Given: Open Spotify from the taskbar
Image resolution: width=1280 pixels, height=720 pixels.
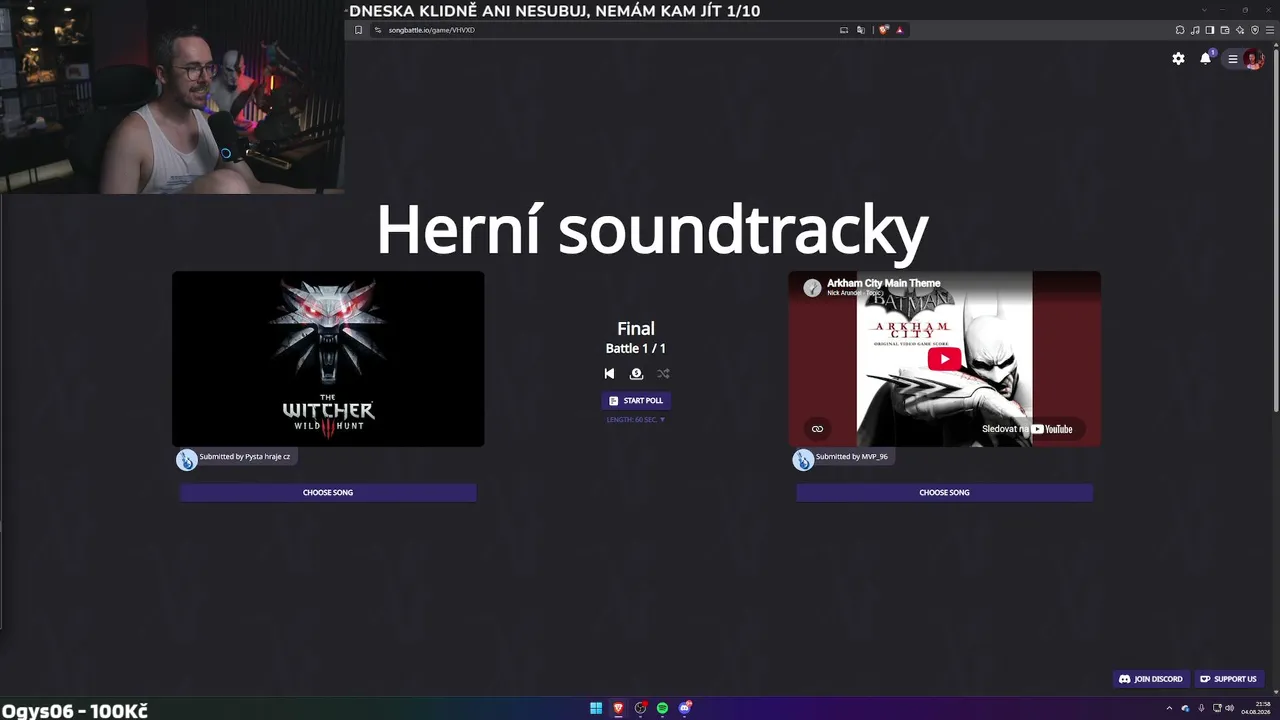Looking at the screenshot, I should (662, 708).
